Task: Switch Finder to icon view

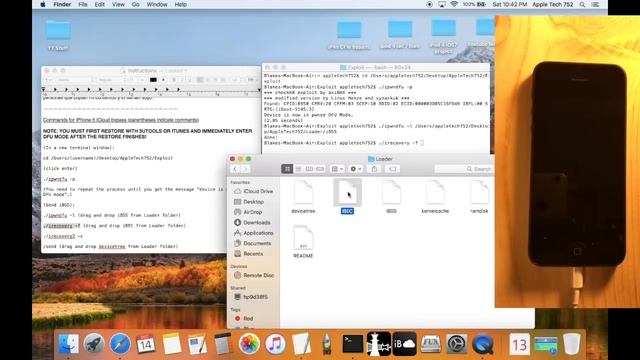Action: tap(287, 169)
